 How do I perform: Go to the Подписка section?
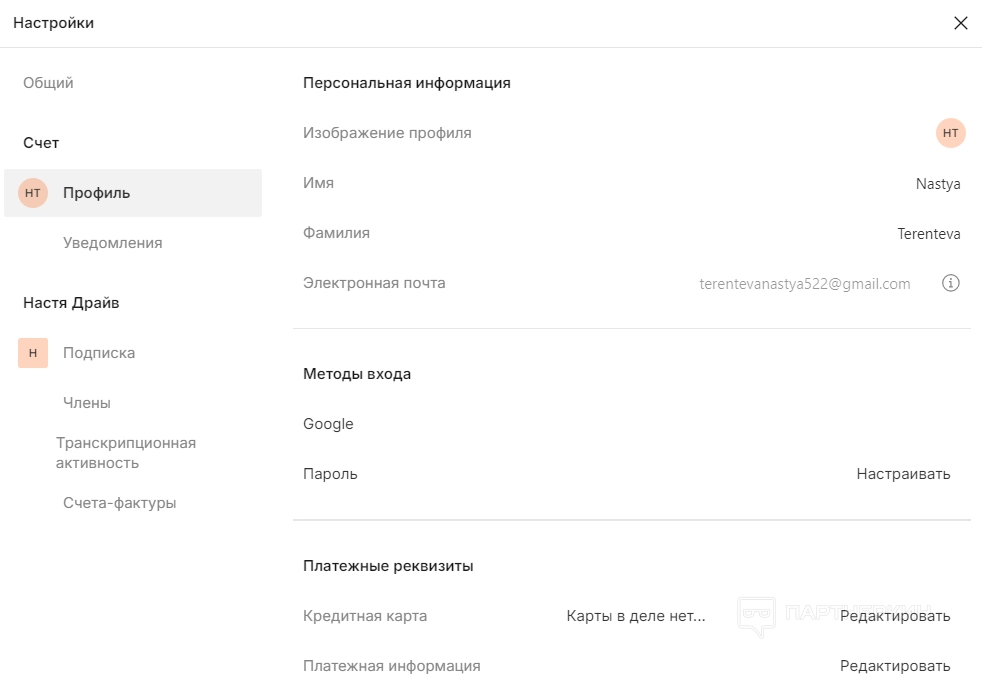(x=99, y=353)
